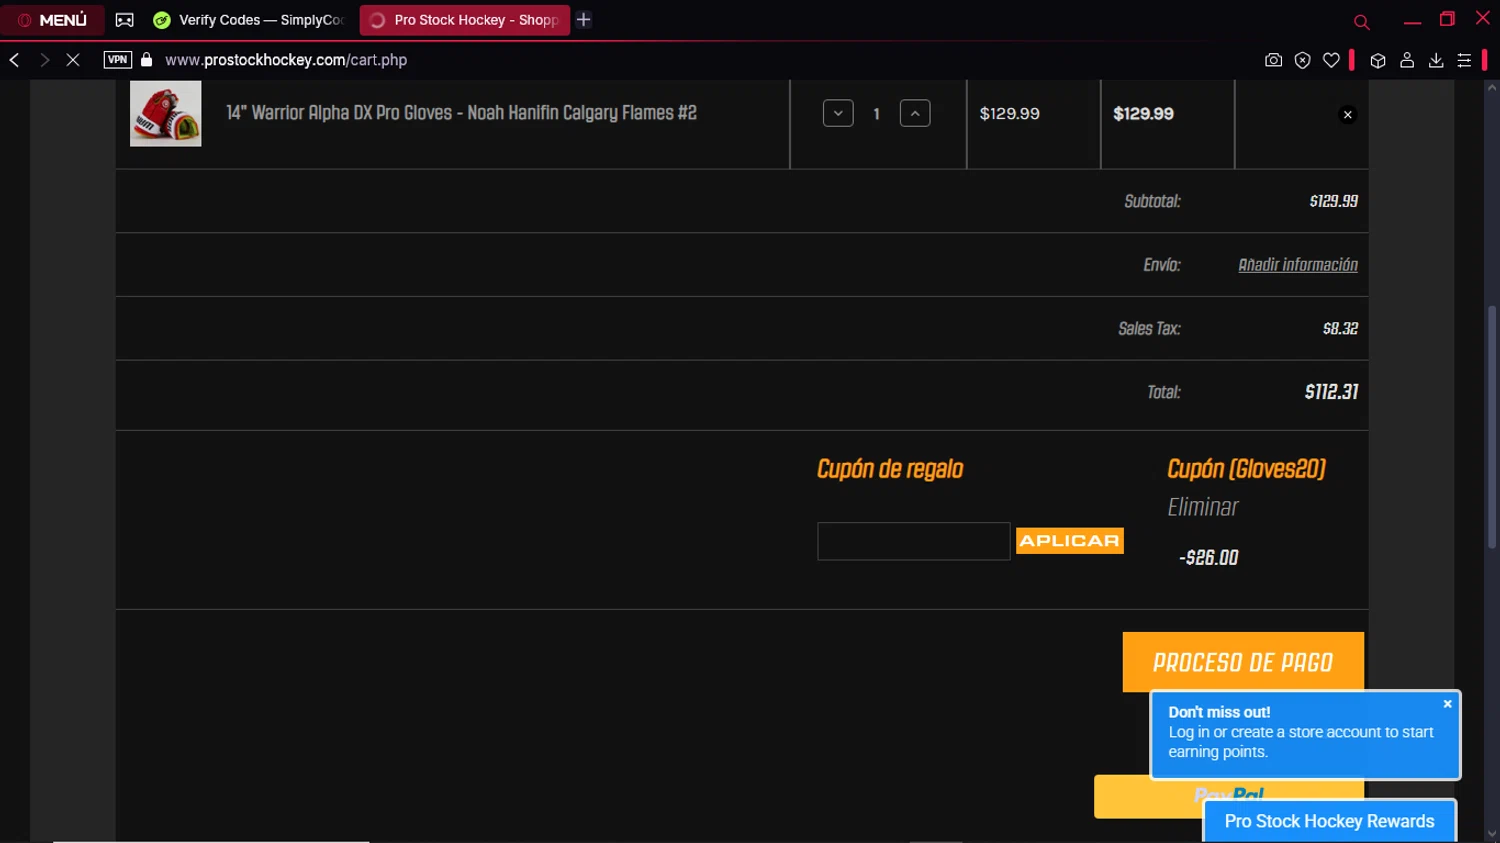Click the search tabs magnifier icon
This screenshot has height=843, width=1500.
[1361, 21]
